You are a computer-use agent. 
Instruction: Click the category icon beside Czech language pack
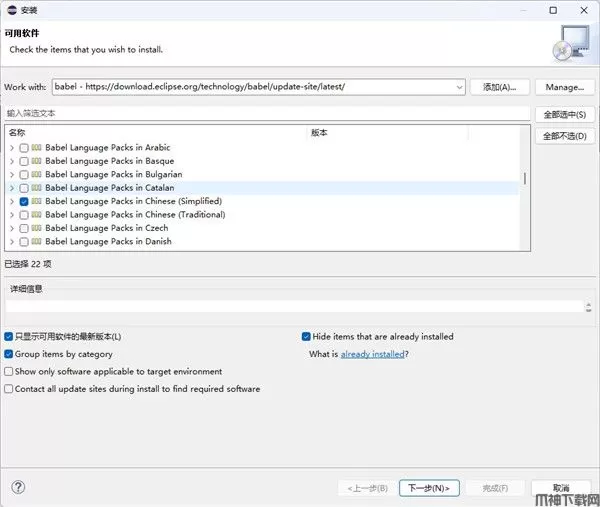(x=36, y=228)
